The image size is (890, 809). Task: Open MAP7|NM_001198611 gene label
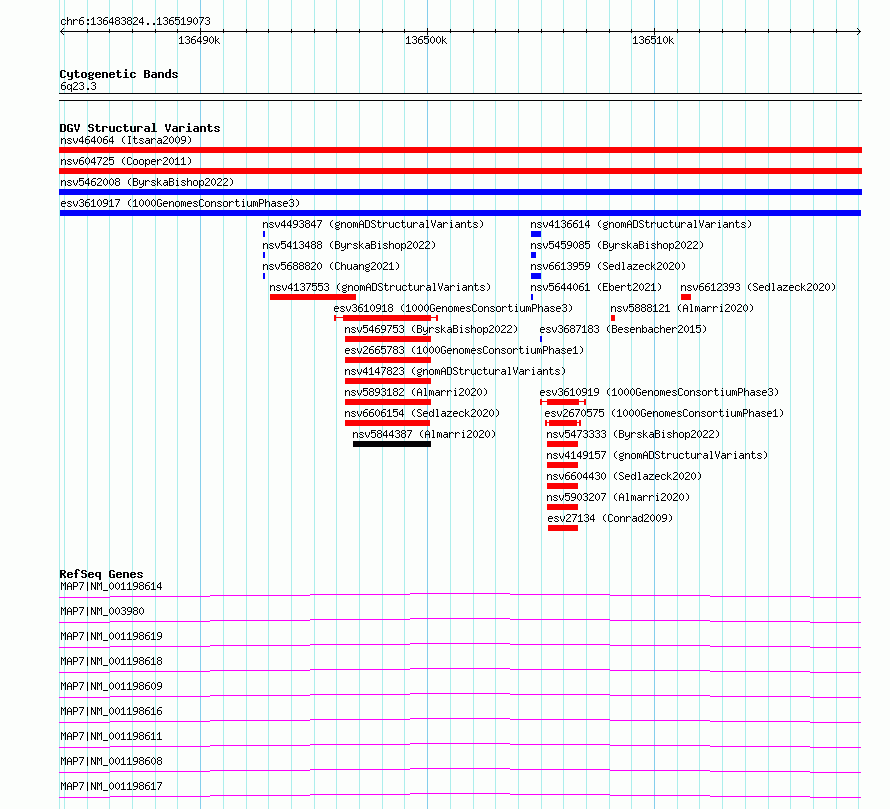click(111, 736)
